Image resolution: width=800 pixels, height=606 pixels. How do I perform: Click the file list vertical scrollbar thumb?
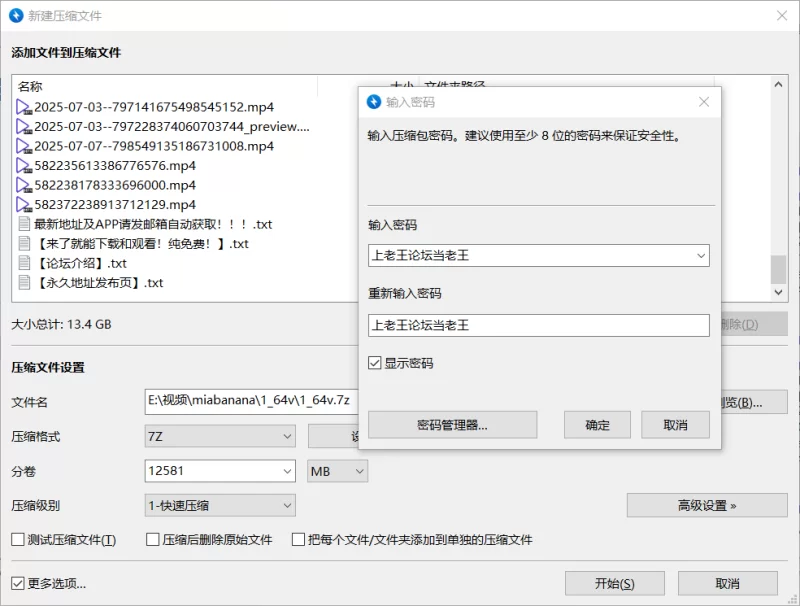pyautogui.click(x=778, y=269)
